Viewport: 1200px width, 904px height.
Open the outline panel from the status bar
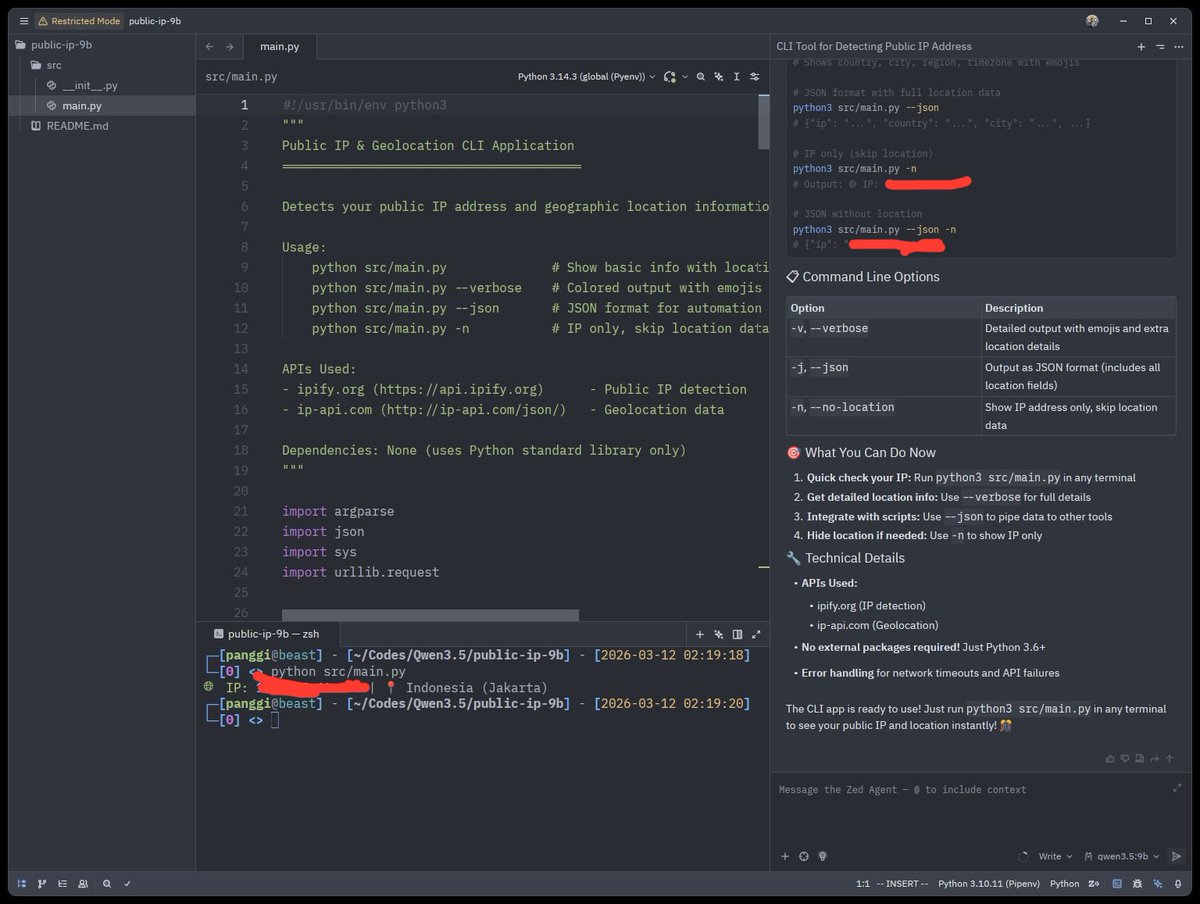click(x=62, y=884)
